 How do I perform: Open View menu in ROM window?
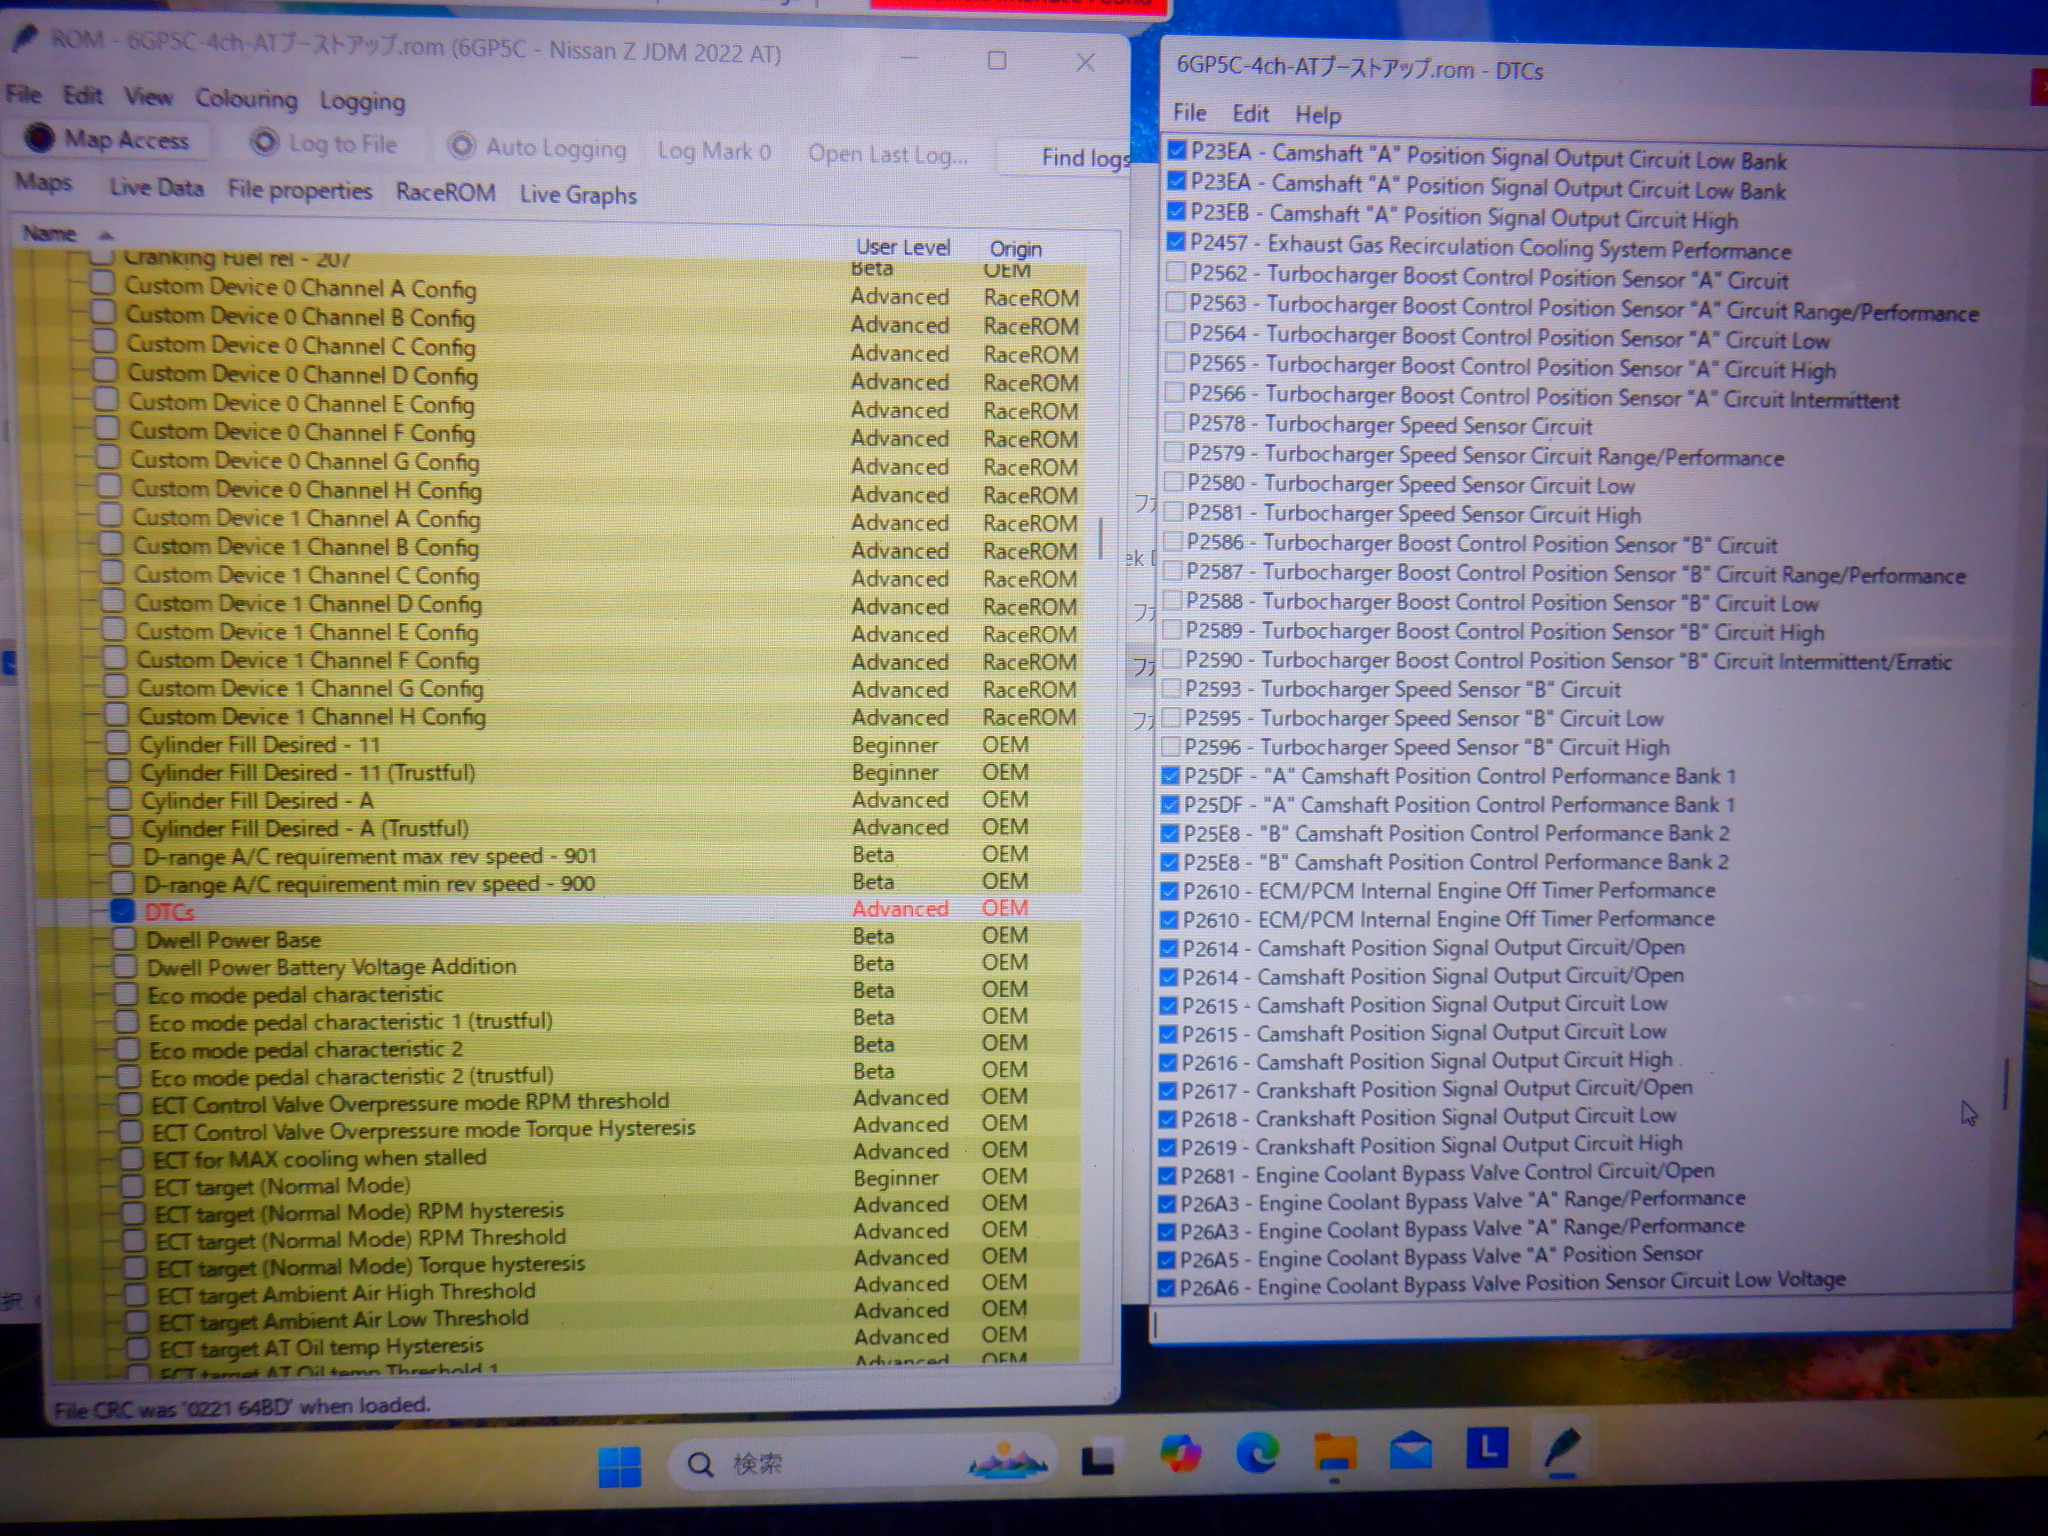(x=148, y=97)
